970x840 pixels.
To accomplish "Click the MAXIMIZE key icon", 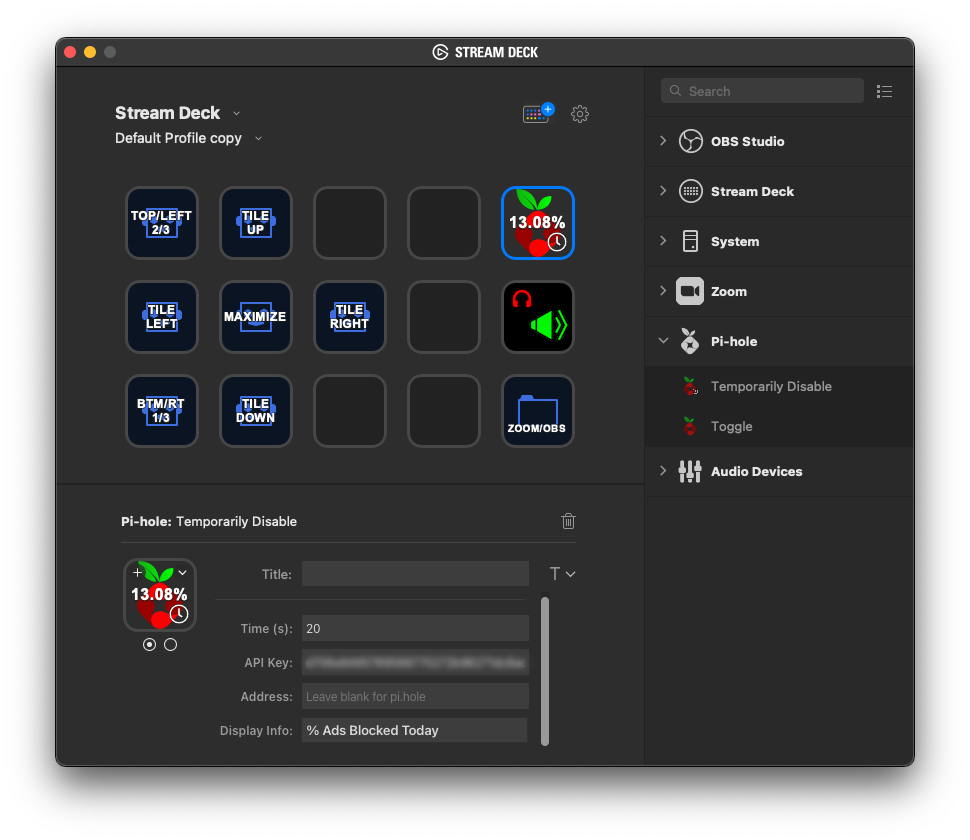I will pyautogui.click(x=255, y=317).
